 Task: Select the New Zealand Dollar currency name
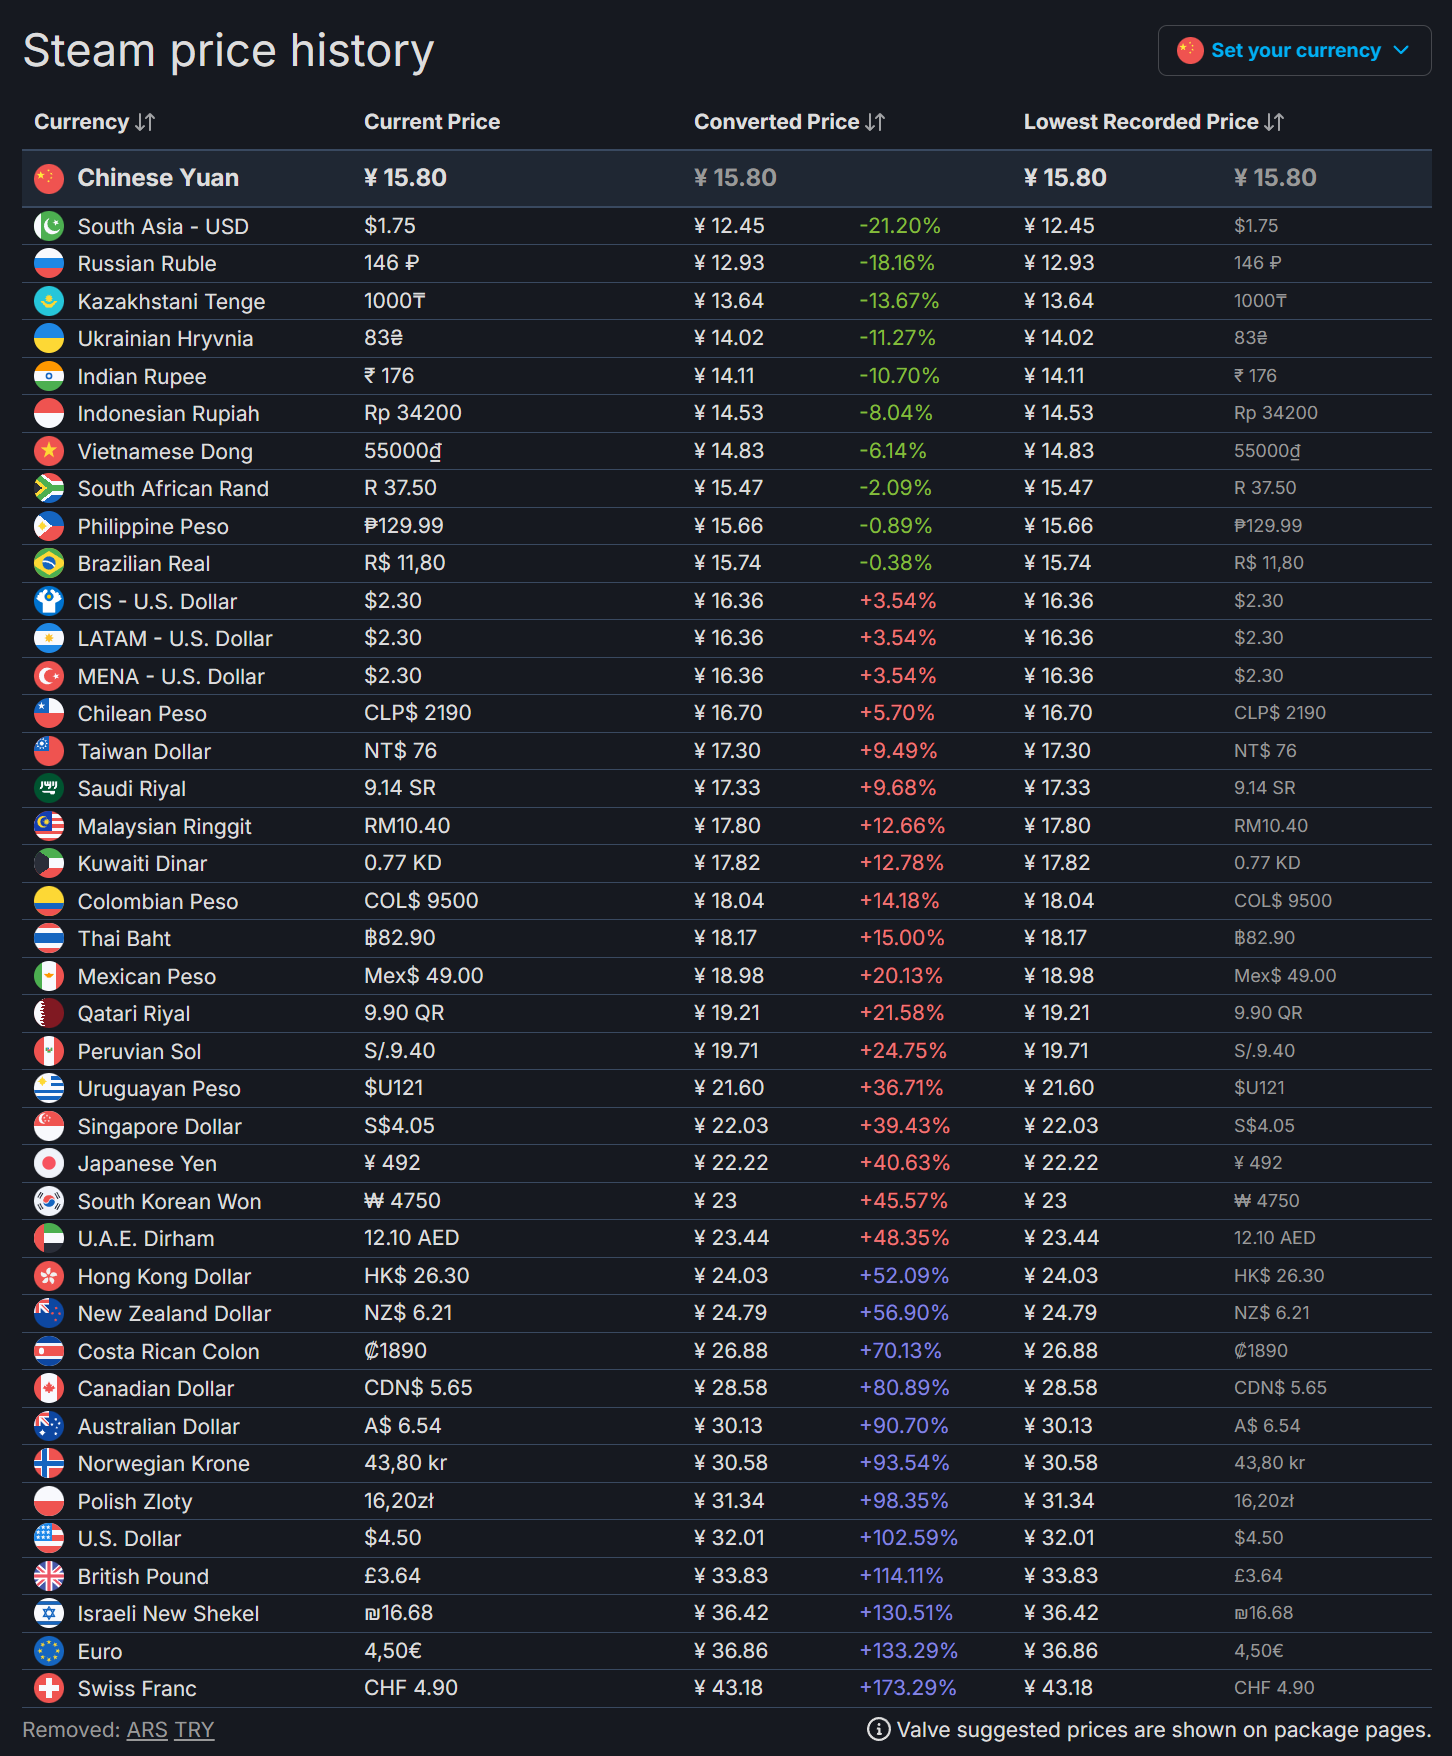pos(175,1314)
